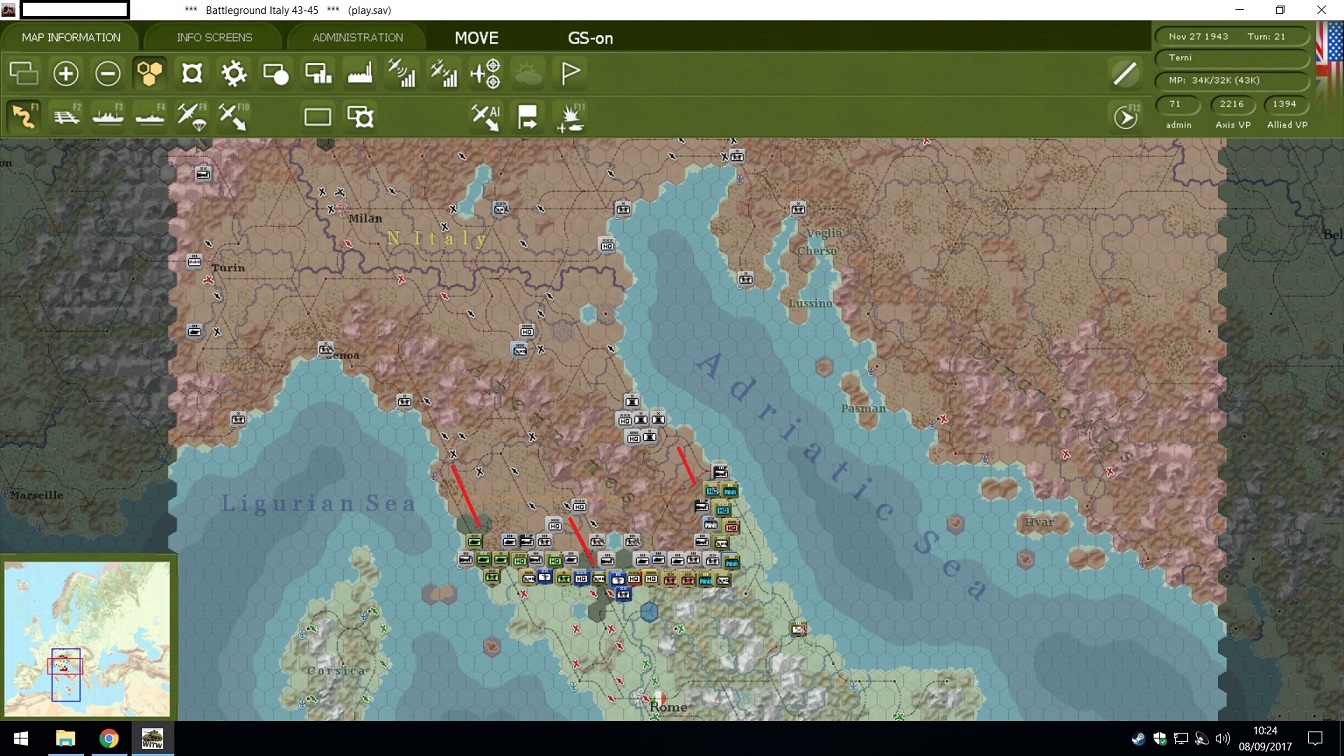Click the Rome city label on map

669,707
